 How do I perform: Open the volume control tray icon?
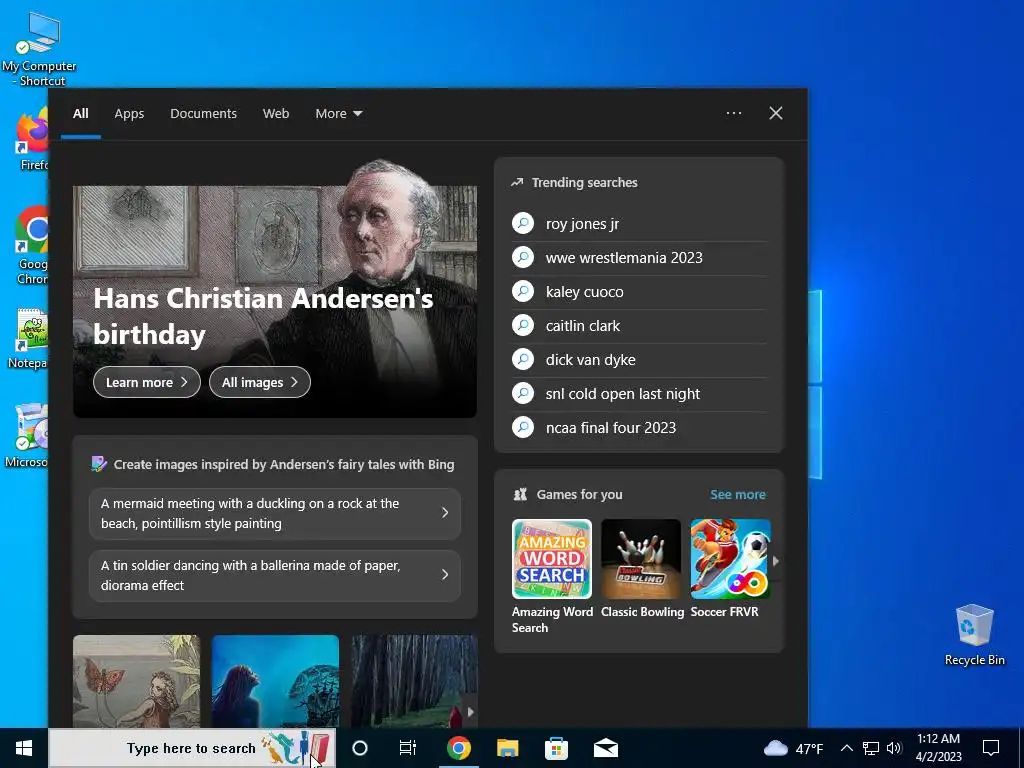[x=894, y=748]
